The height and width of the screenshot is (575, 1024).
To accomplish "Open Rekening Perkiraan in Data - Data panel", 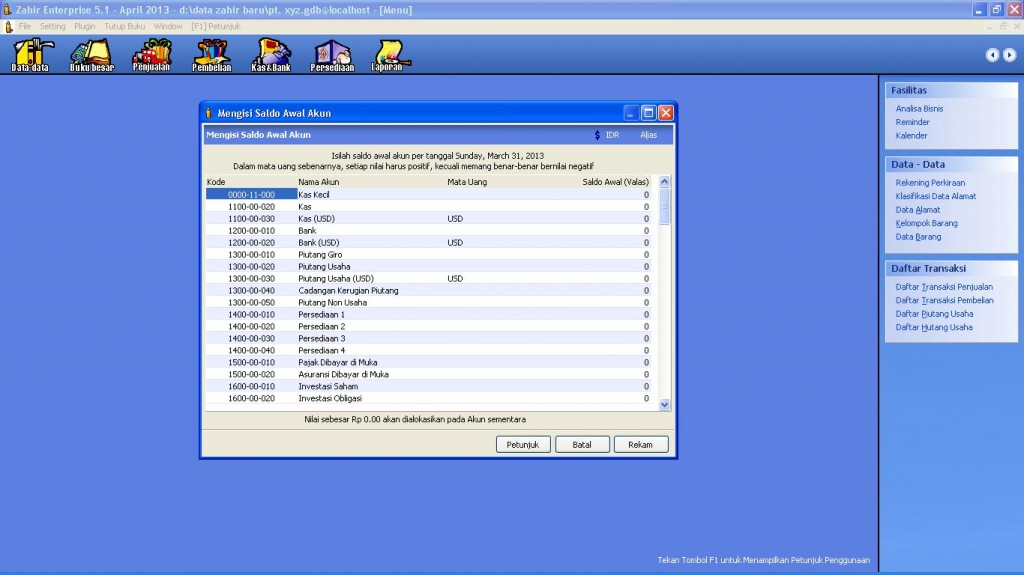I will (930, 183).
